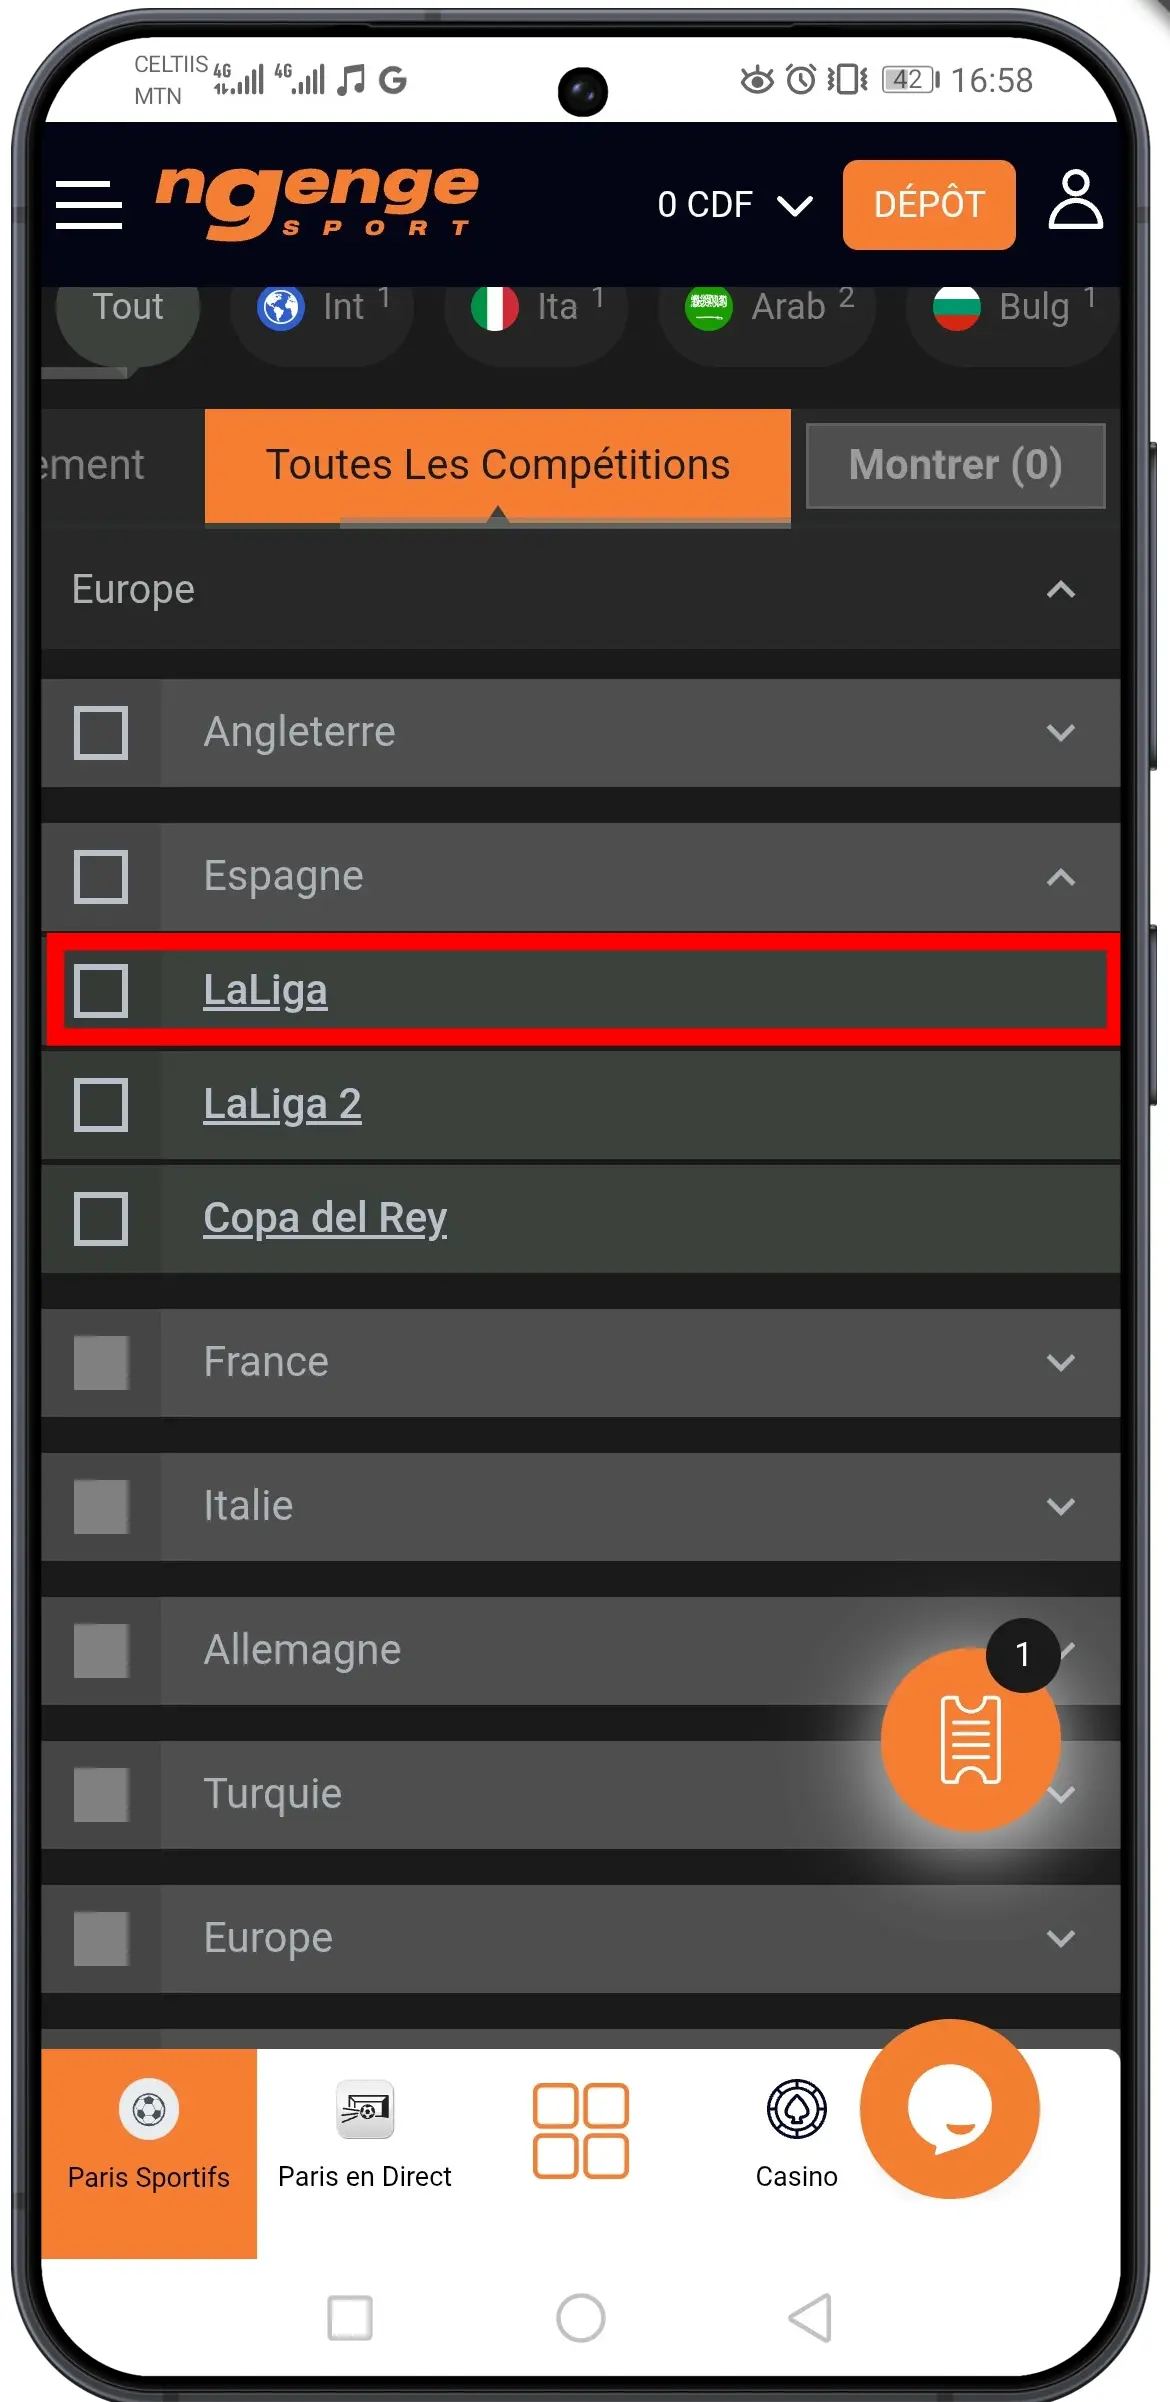Expand the Angleterre competitions
This screenshot has height=2402, width=1170.
click(1061, 733)
